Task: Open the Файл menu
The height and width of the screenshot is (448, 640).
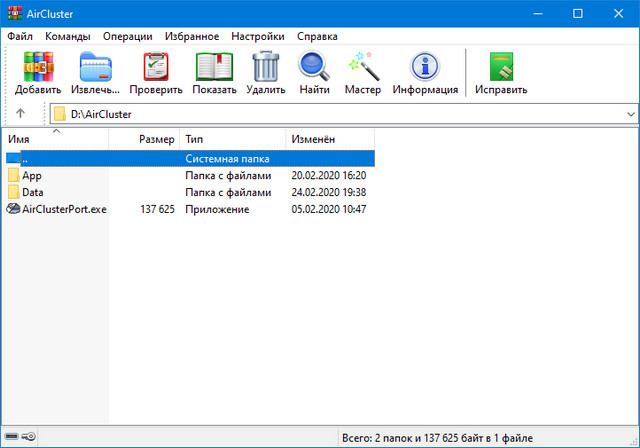Action: [x=20, y=36]
